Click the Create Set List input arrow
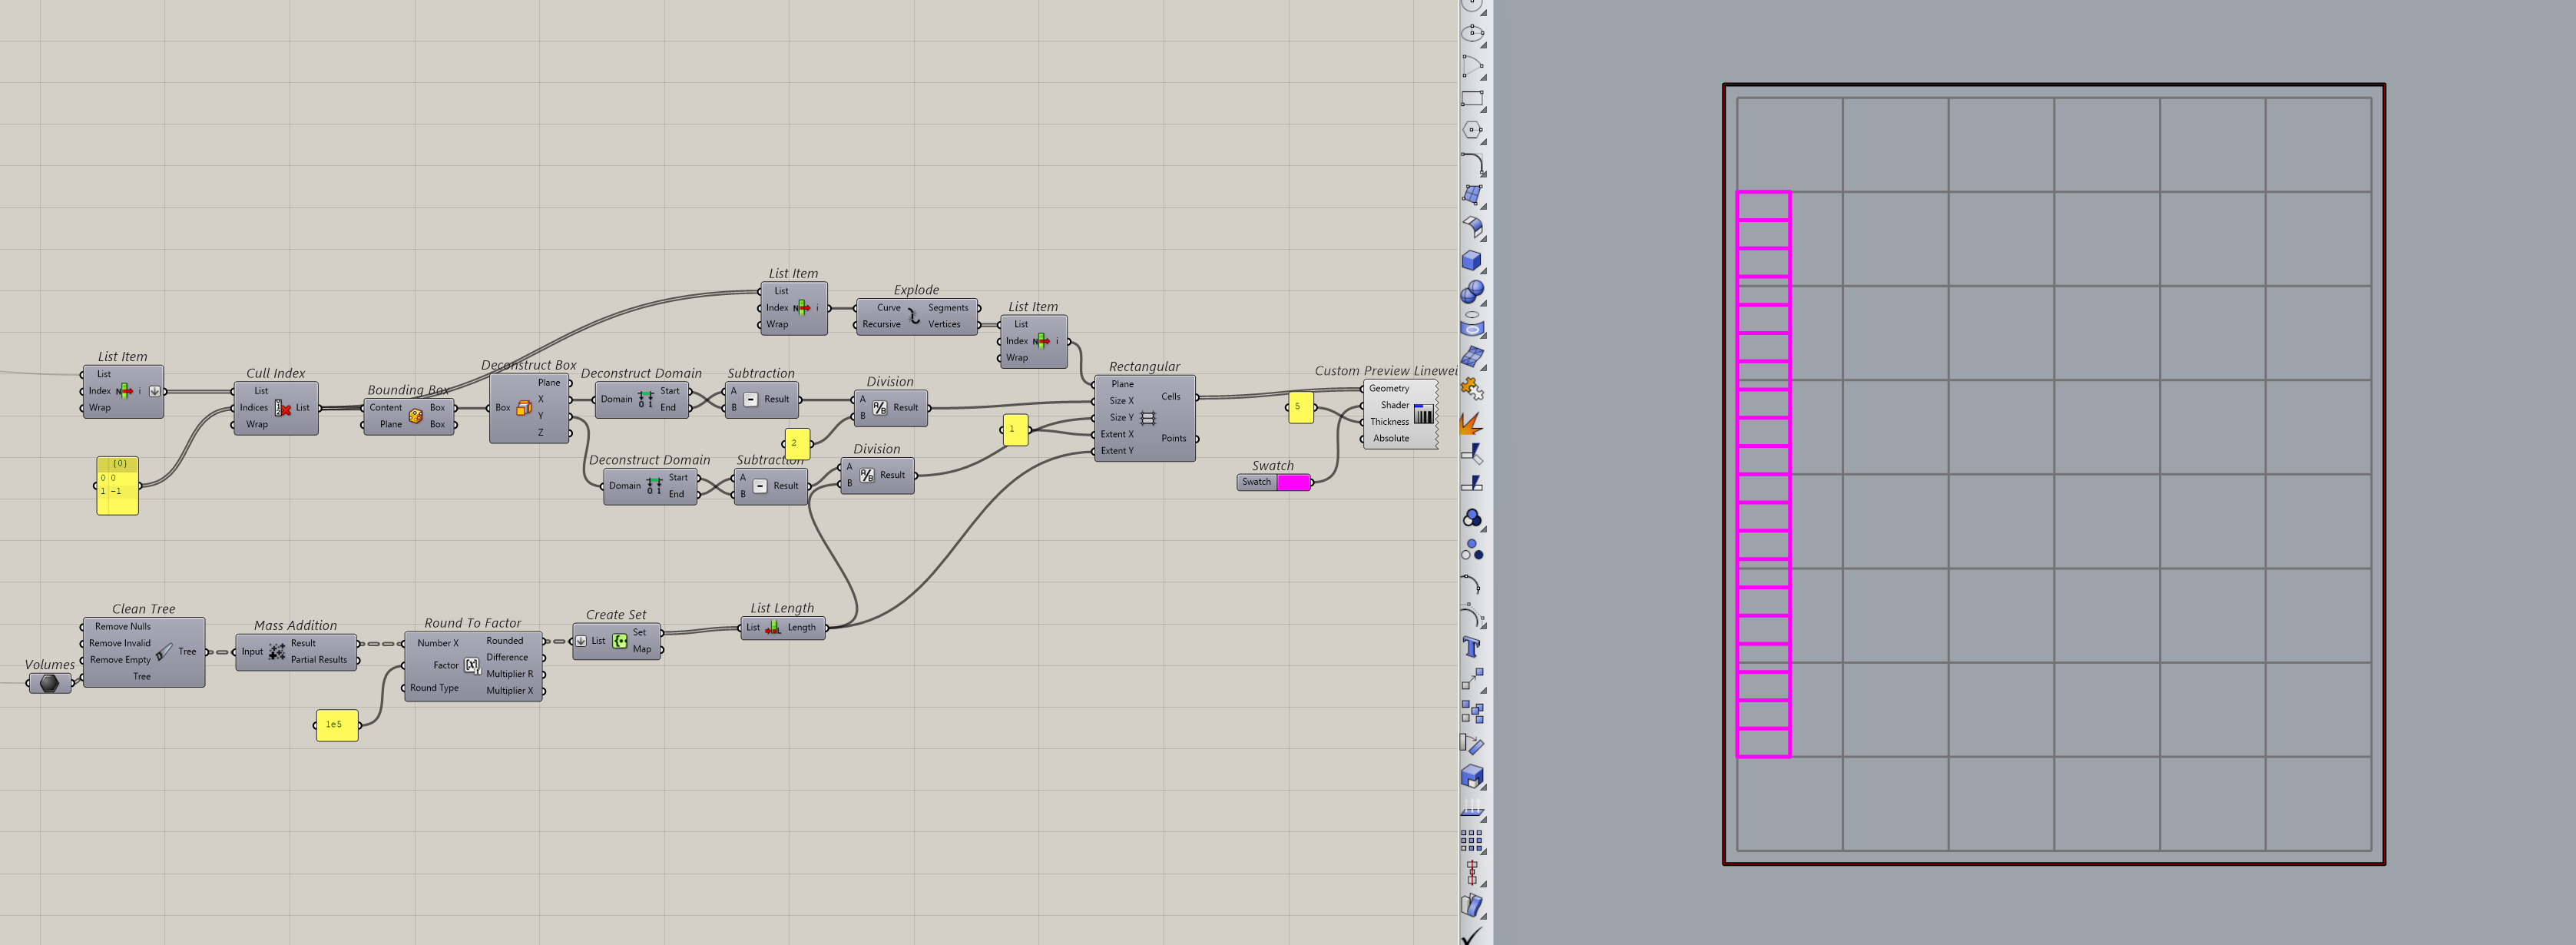The image size is (2576, 945). (581, 641)
